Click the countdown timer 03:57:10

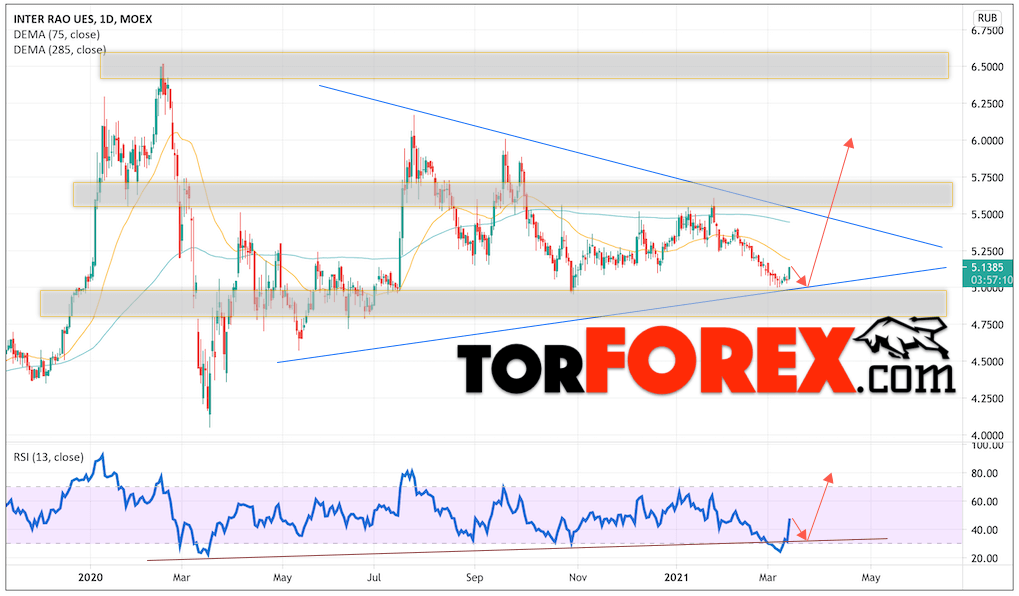pos(992,280)
